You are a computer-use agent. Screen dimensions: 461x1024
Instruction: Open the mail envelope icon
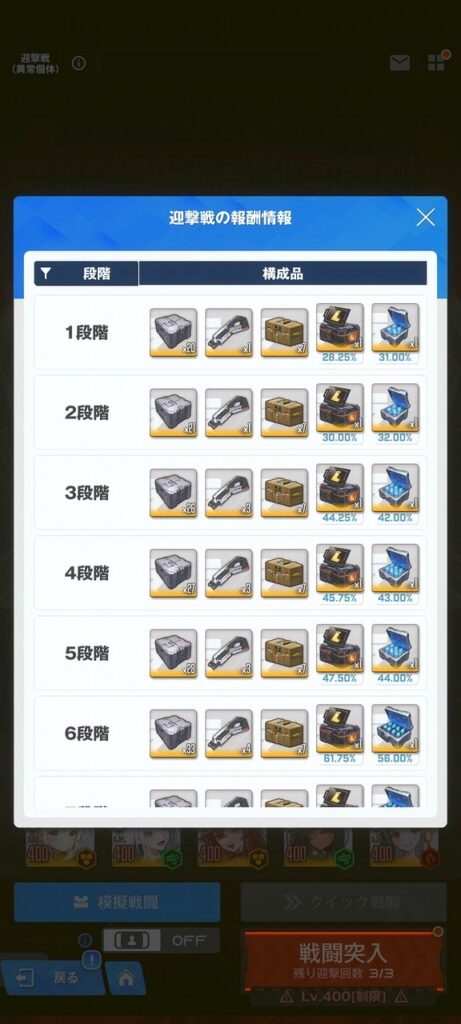coord(400,63)
